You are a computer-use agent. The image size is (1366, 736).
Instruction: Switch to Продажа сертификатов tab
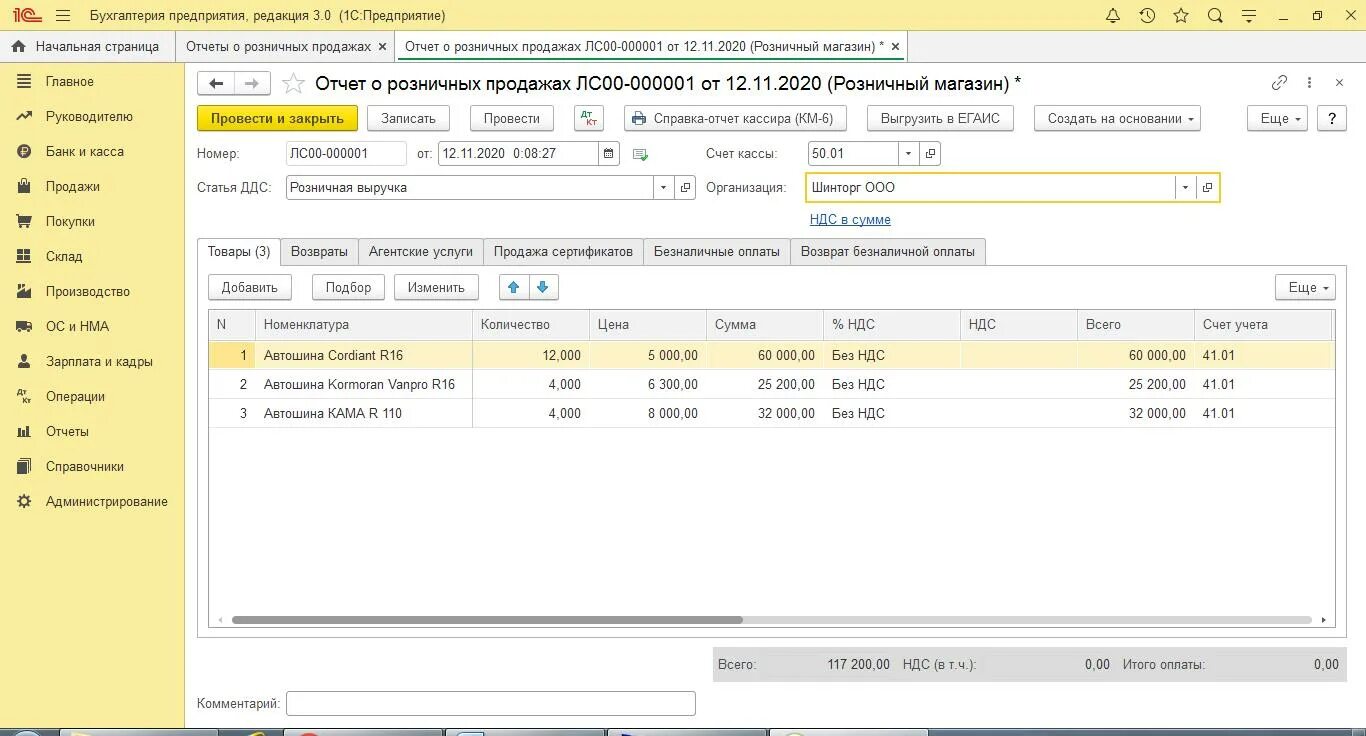tap(563, 252)
